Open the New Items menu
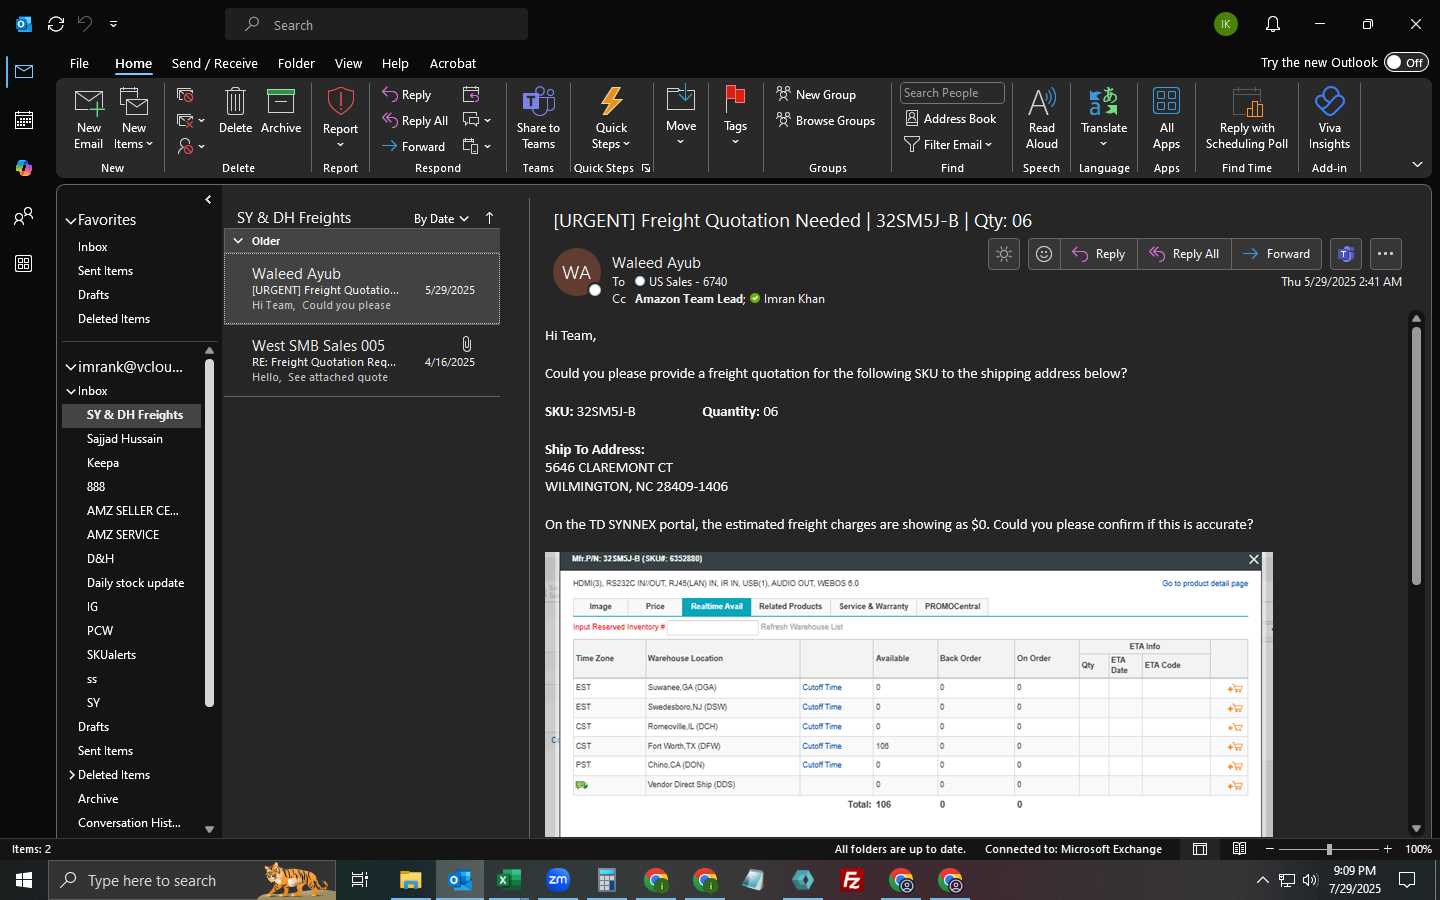This screenshot has width=1440, height=900. (x=133, y=118)
